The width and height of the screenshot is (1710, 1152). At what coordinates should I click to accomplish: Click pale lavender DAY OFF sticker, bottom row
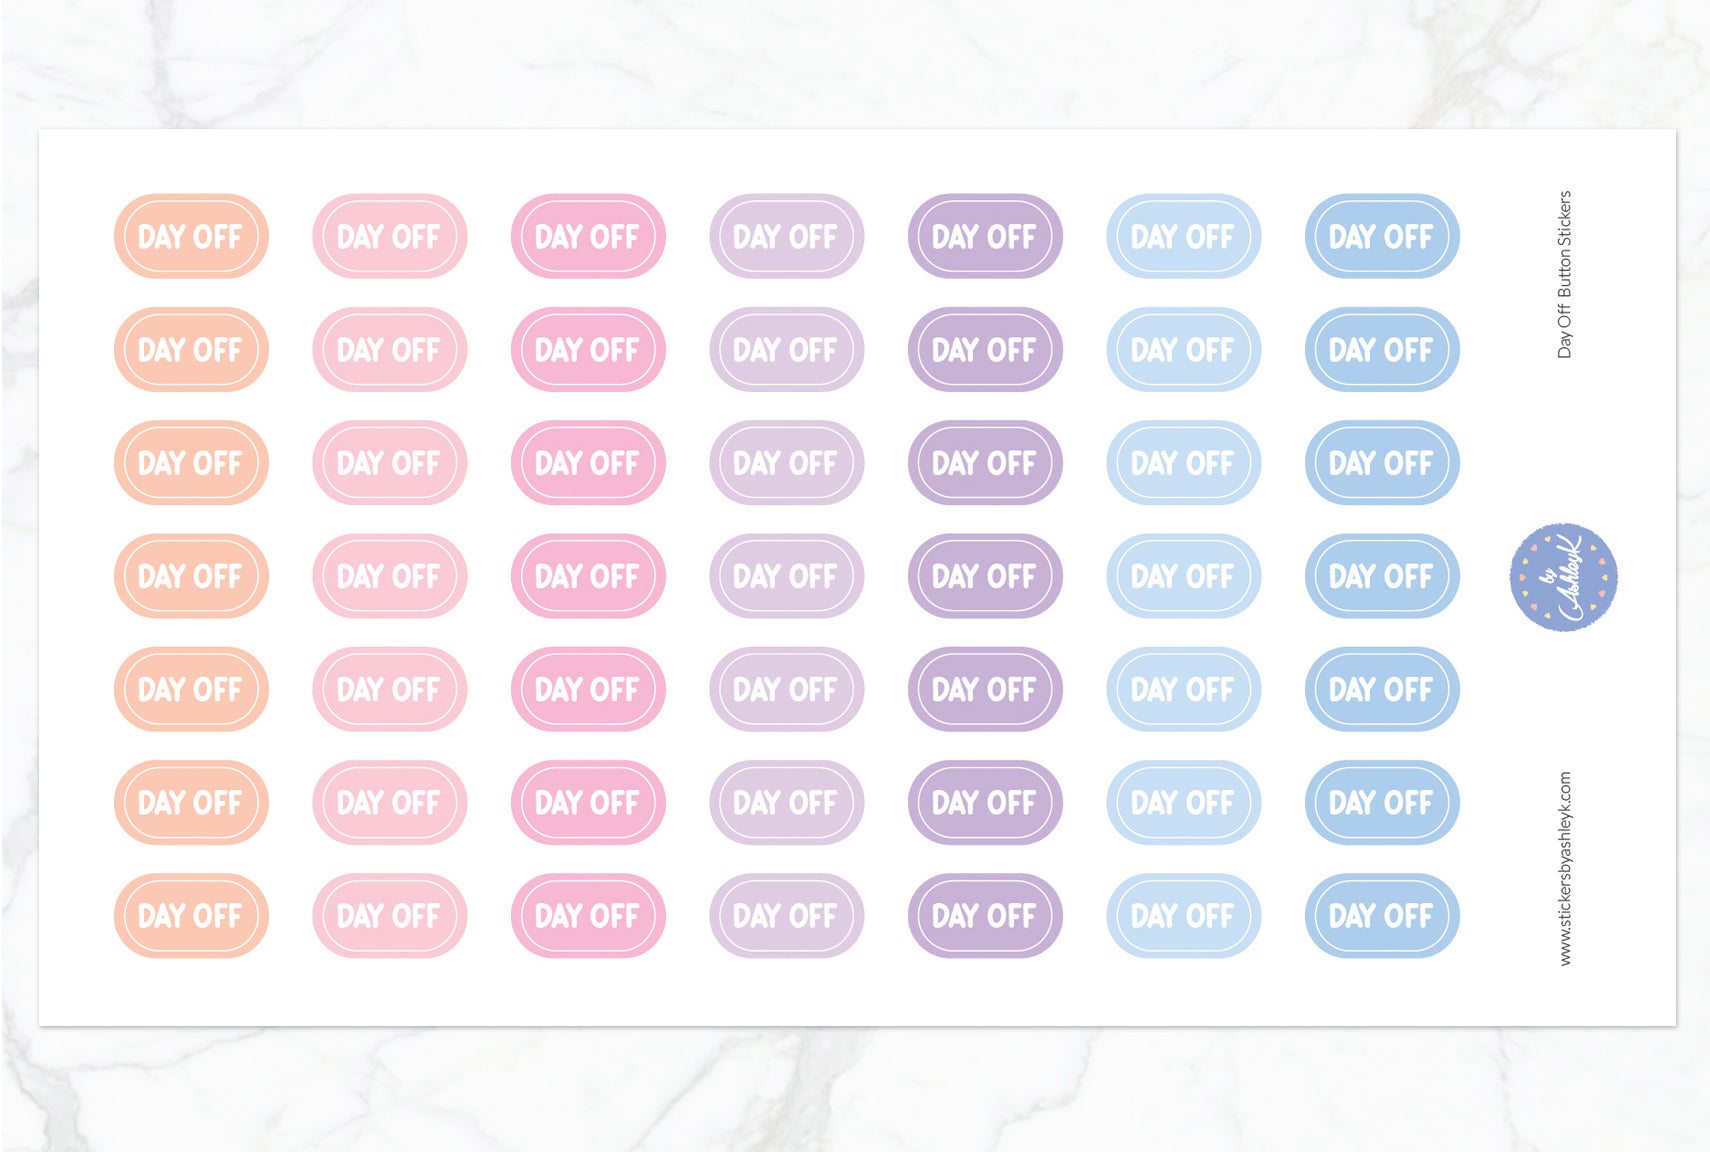[786, 915]
